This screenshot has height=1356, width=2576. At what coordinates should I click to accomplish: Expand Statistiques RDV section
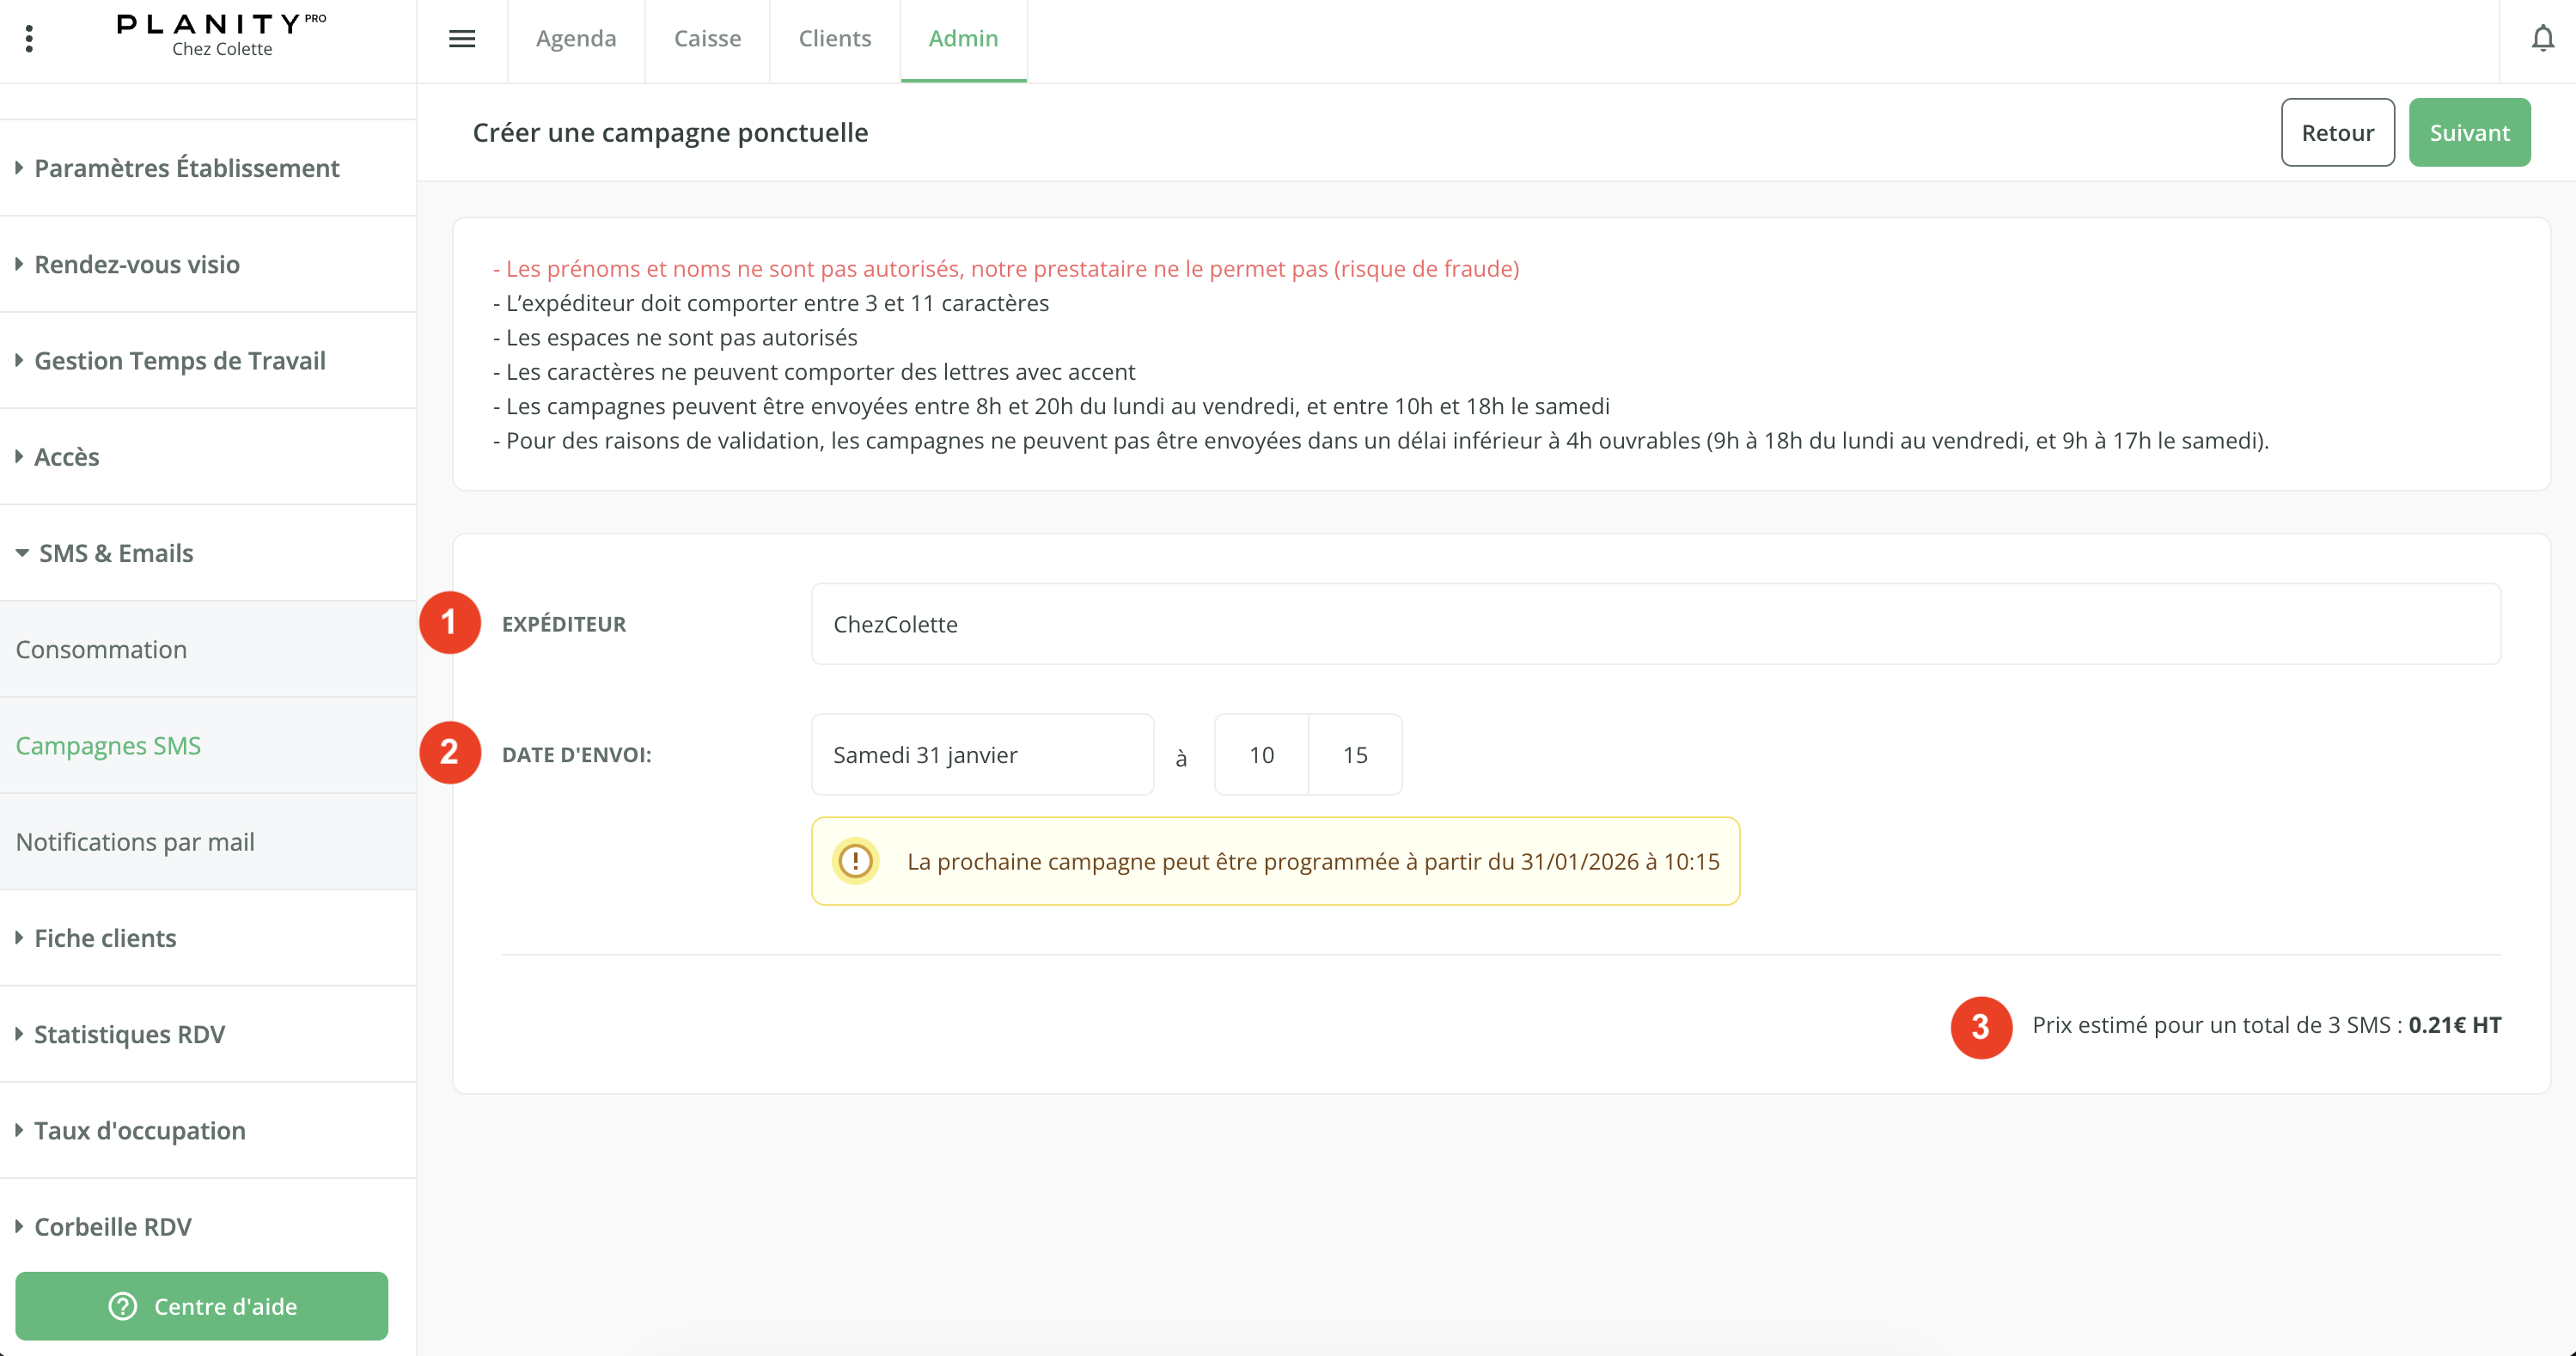pyautogui.click(x=129, y=1034)
